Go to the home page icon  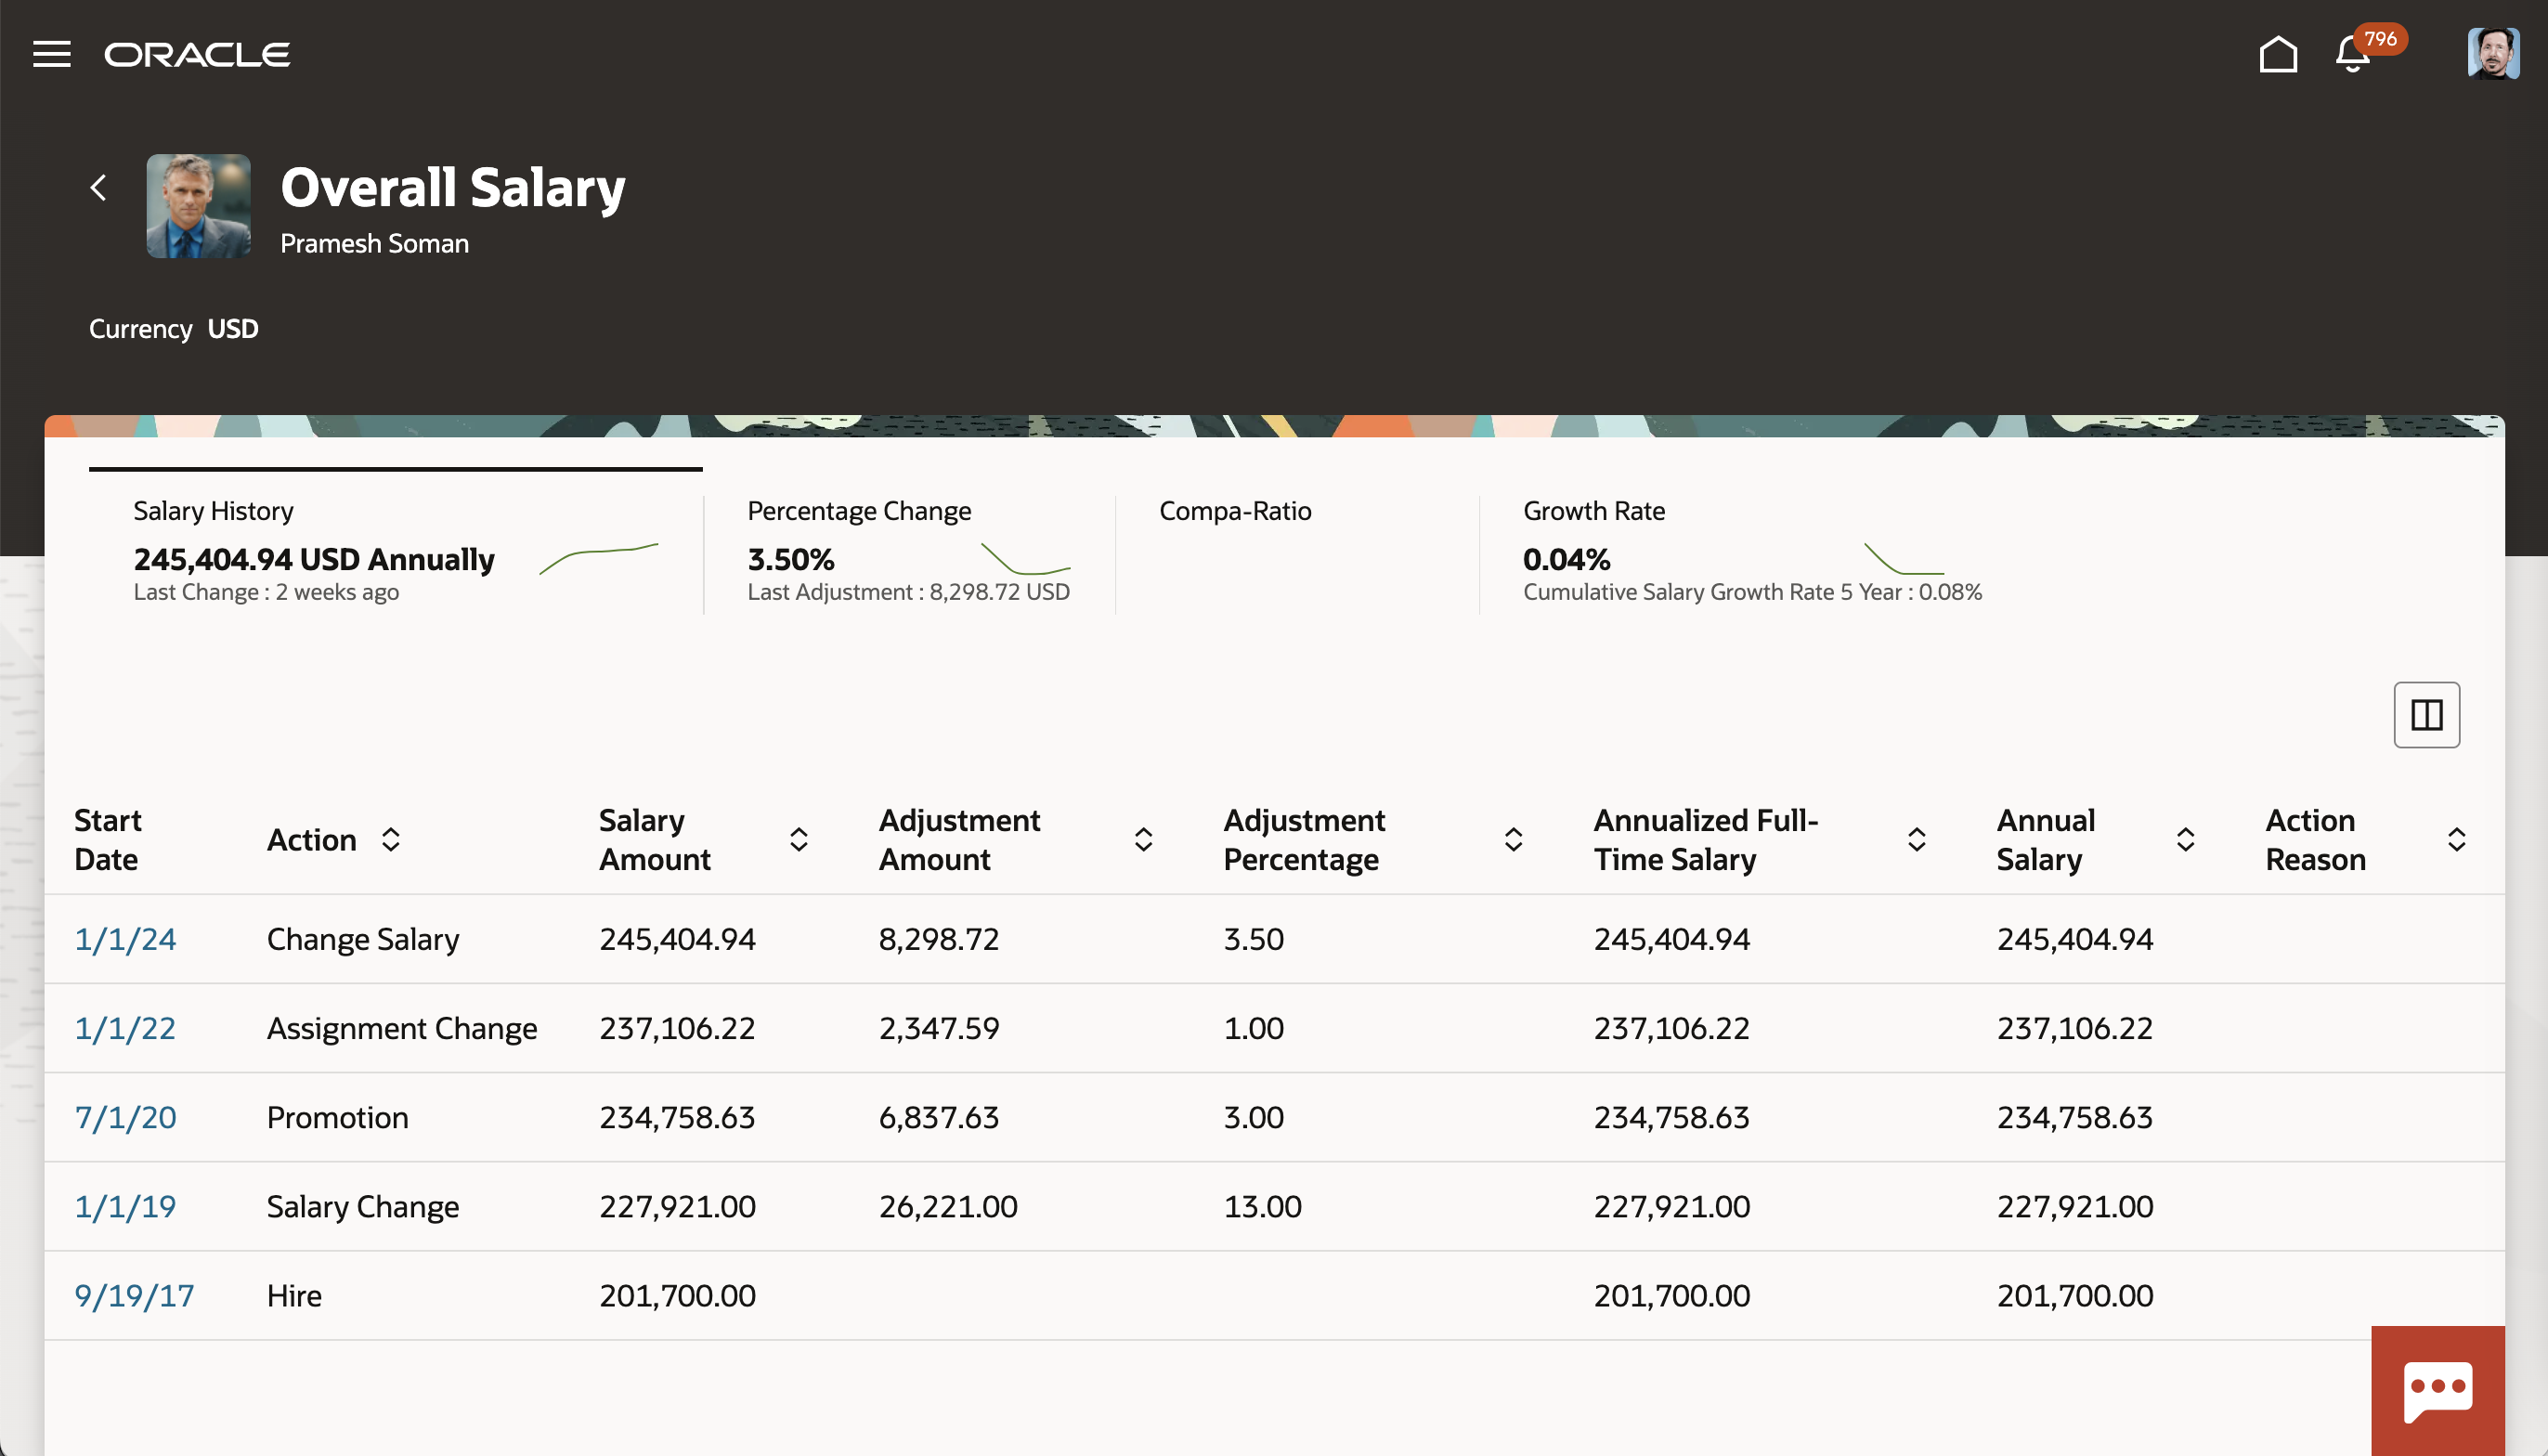(2277, 54)
